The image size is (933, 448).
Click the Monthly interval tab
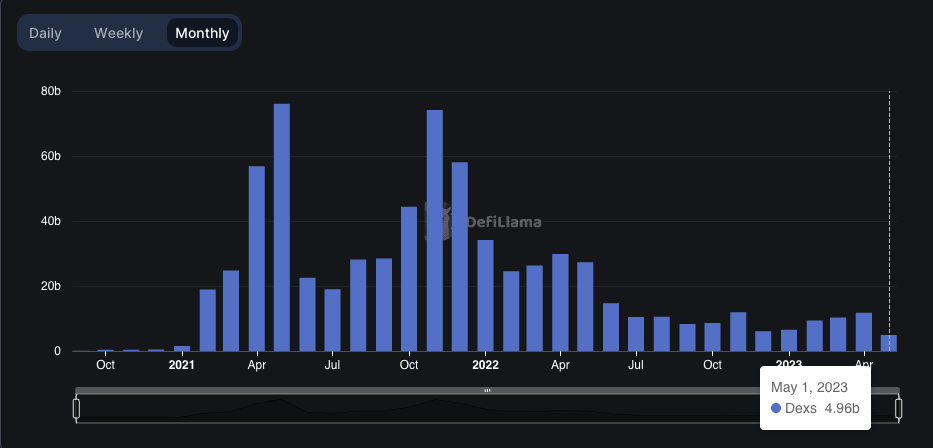(202, 33)
